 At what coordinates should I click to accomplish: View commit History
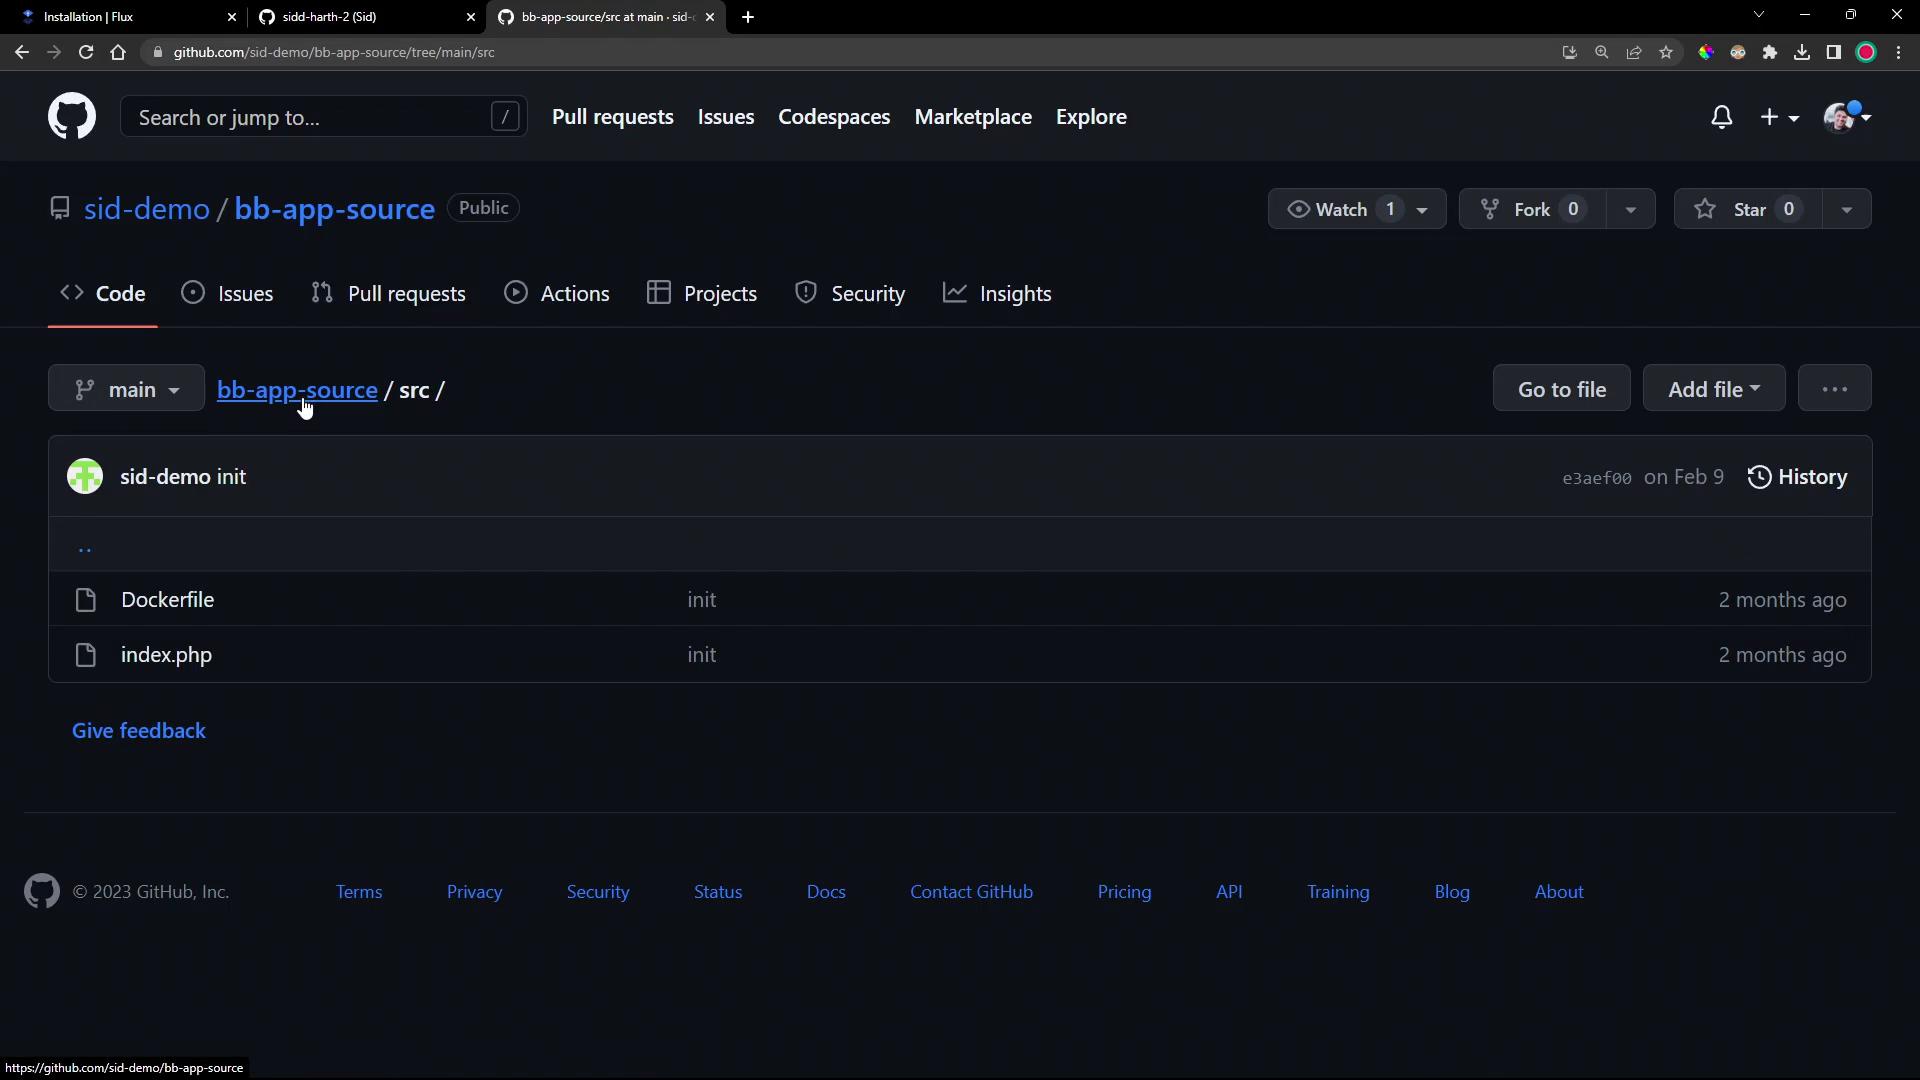tap(1797, 477)
